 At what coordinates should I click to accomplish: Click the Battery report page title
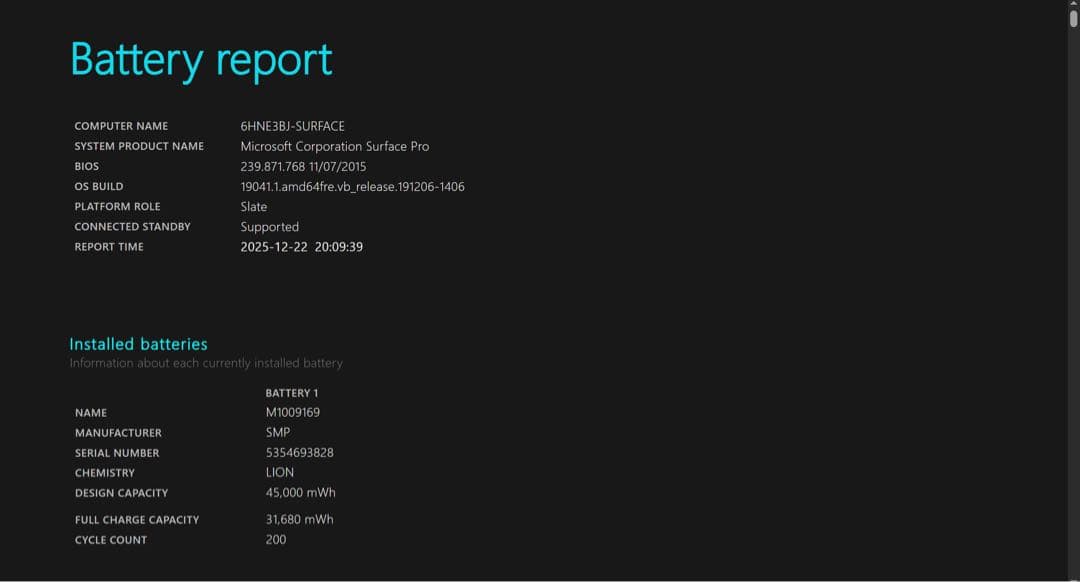point(200,59)
